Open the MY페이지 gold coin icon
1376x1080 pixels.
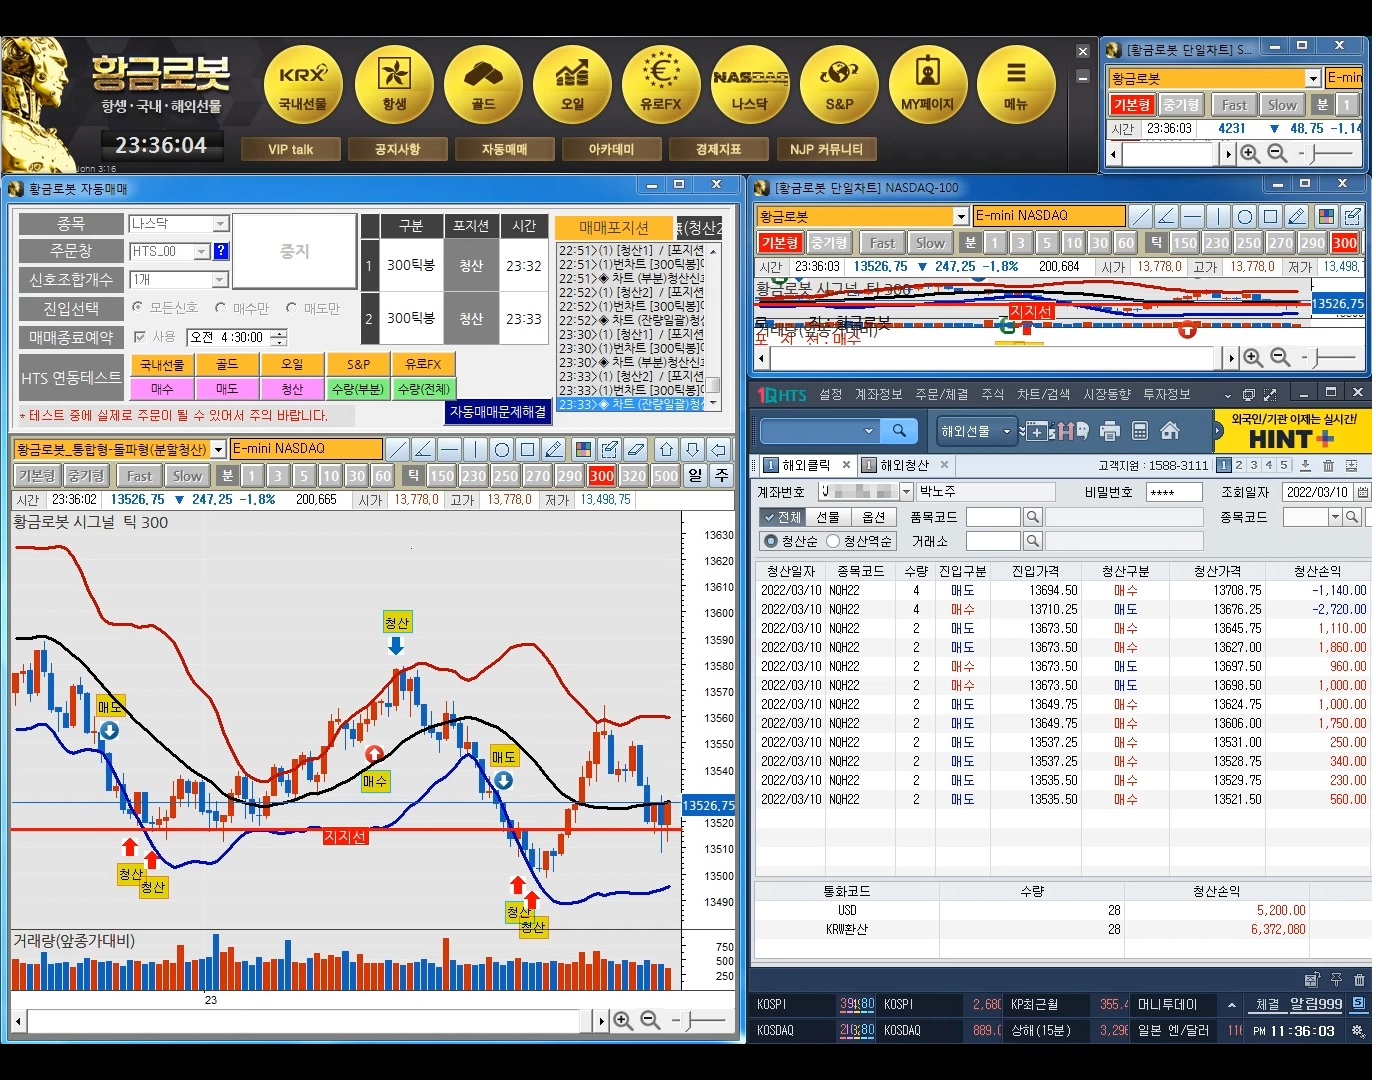(x=928, y=85)
